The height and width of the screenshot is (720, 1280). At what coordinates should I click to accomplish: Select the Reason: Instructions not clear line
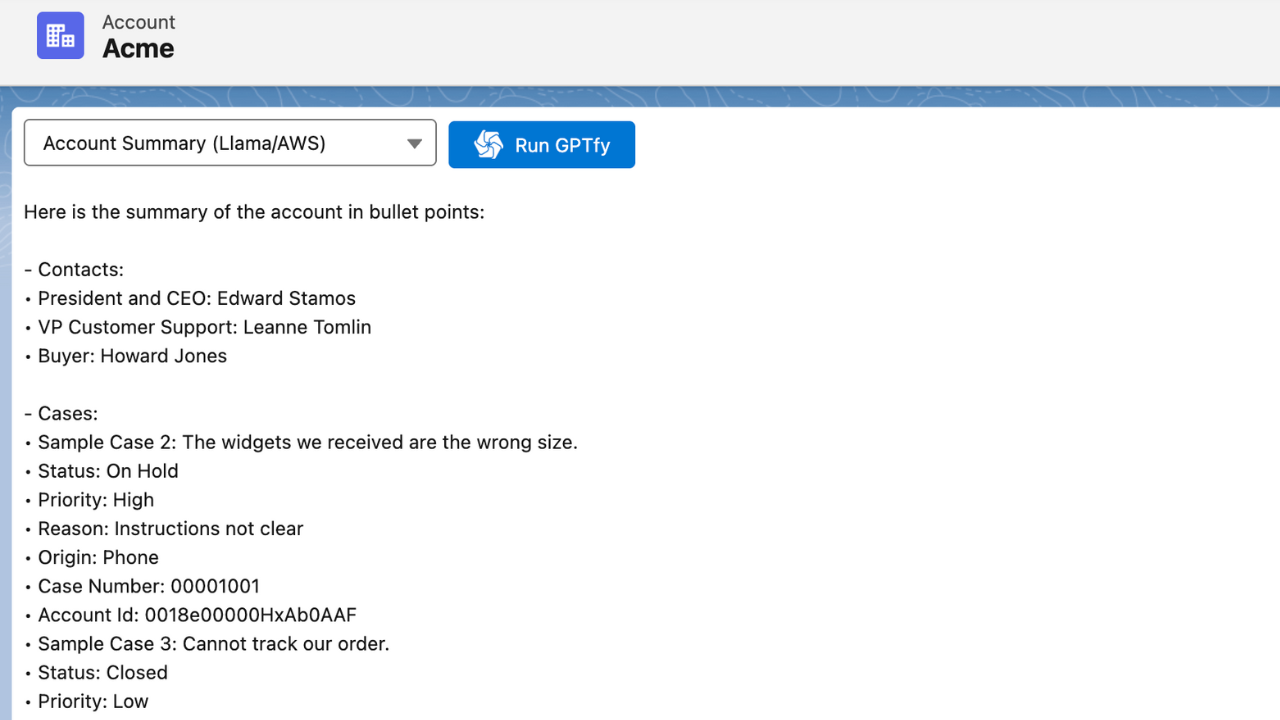tap(170, 529)
